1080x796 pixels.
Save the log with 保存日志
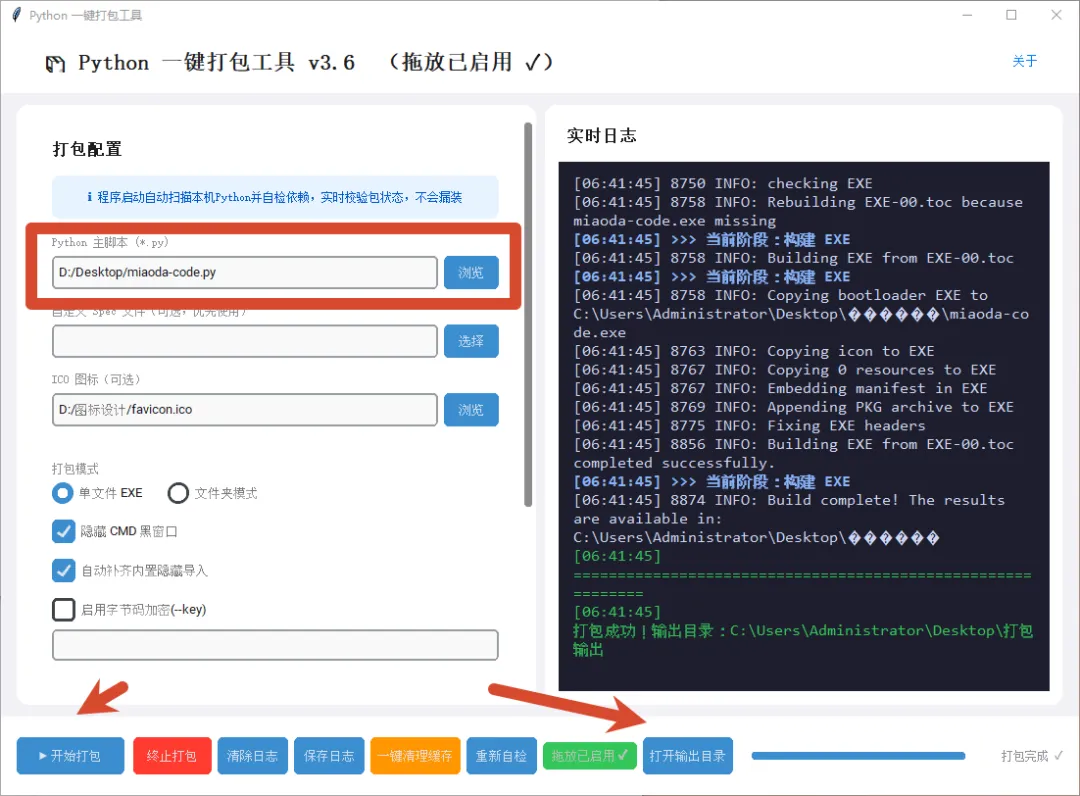[x=329, y=756]
